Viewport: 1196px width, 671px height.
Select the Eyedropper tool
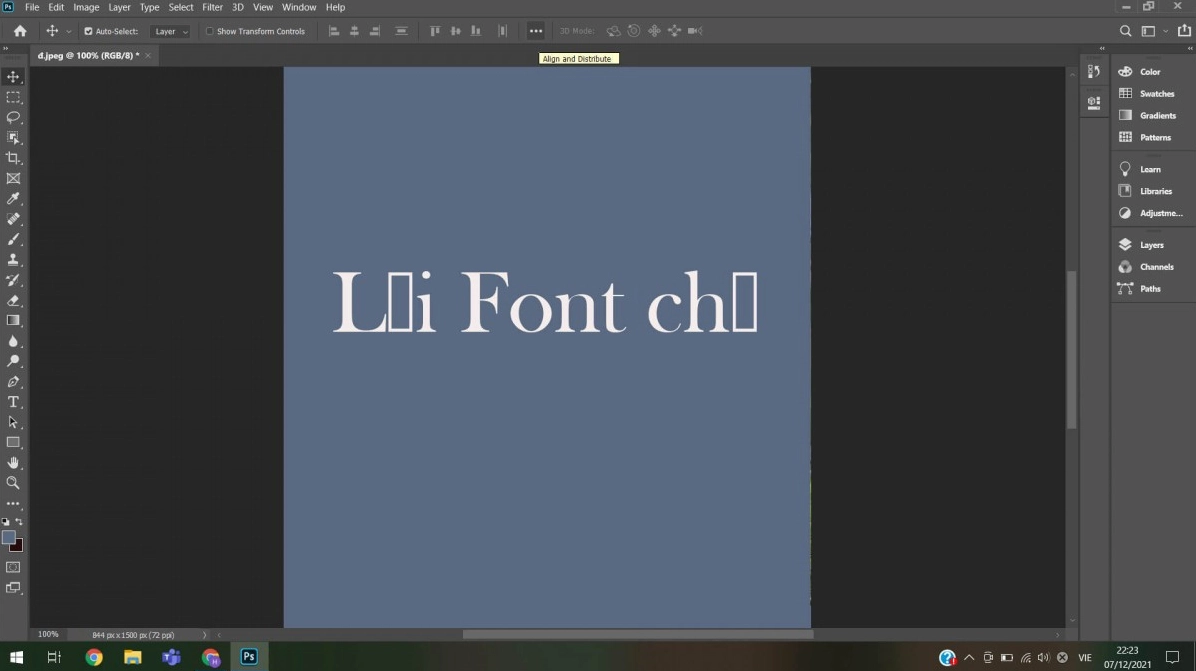[x=13, y=199]
